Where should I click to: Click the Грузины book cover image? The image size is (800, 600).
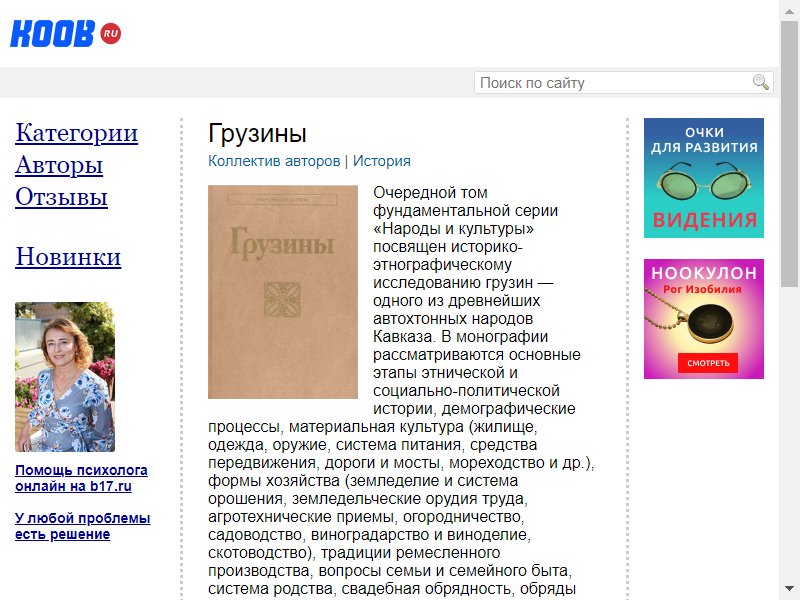[x=283, y=292]
